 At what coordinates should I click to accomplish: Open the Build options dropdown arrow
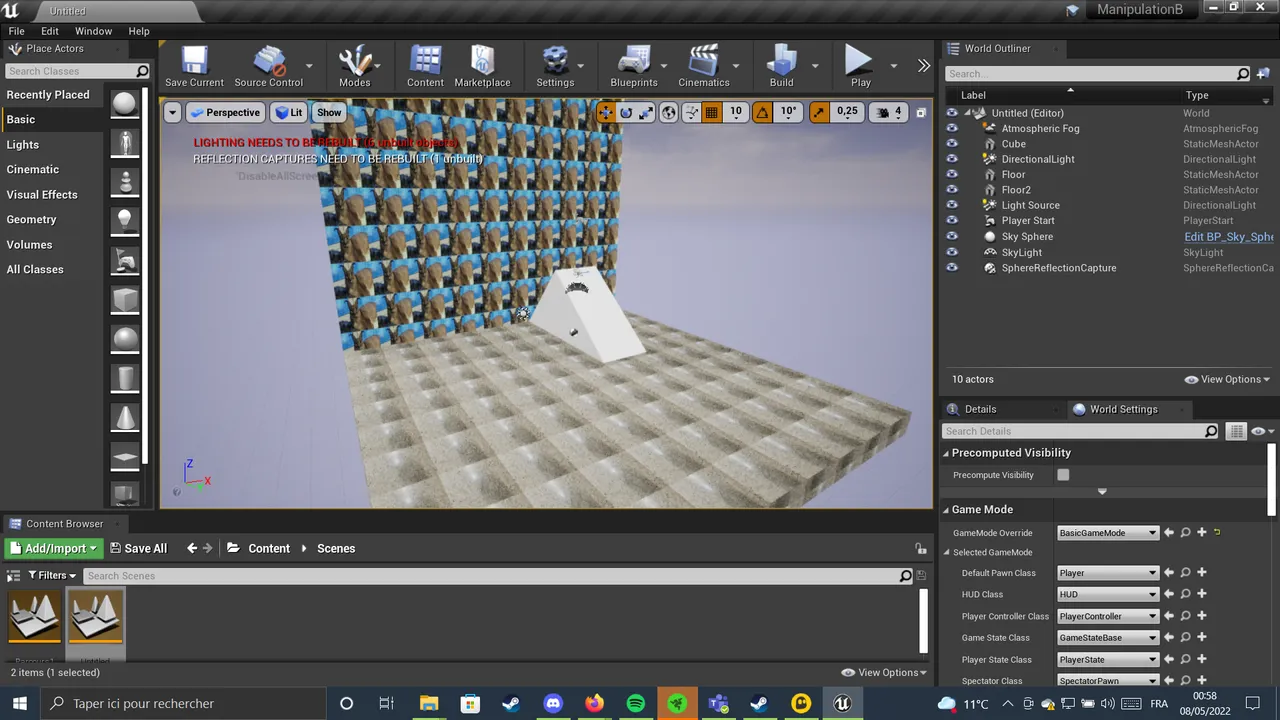815,66
